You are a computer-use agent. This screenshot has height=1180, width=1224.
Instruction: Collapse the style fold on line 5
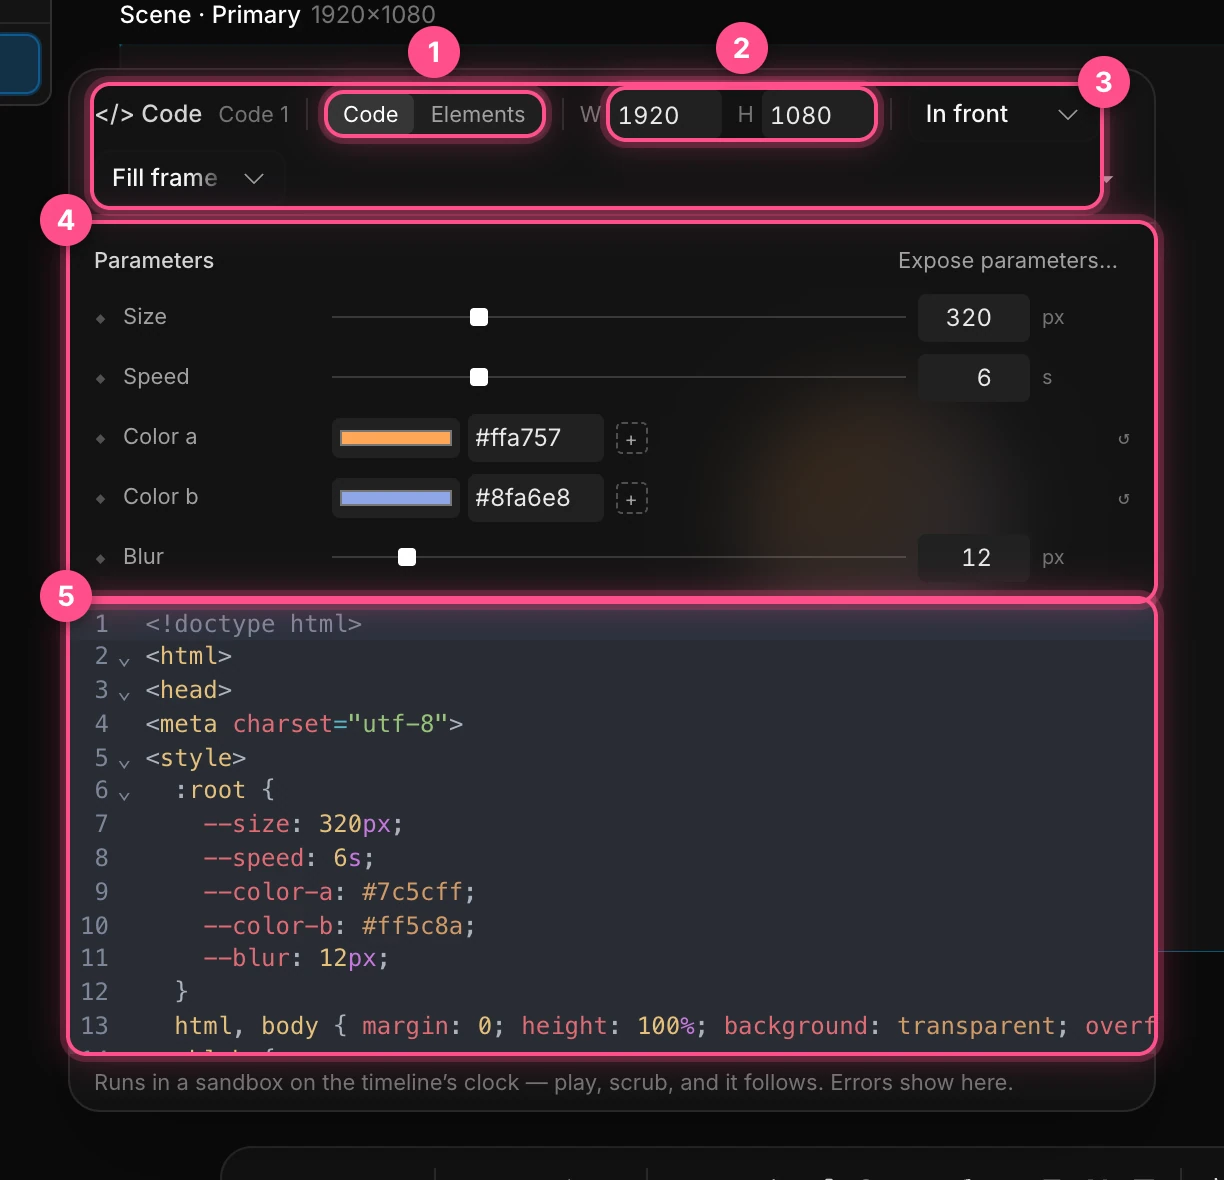(124, 763)
